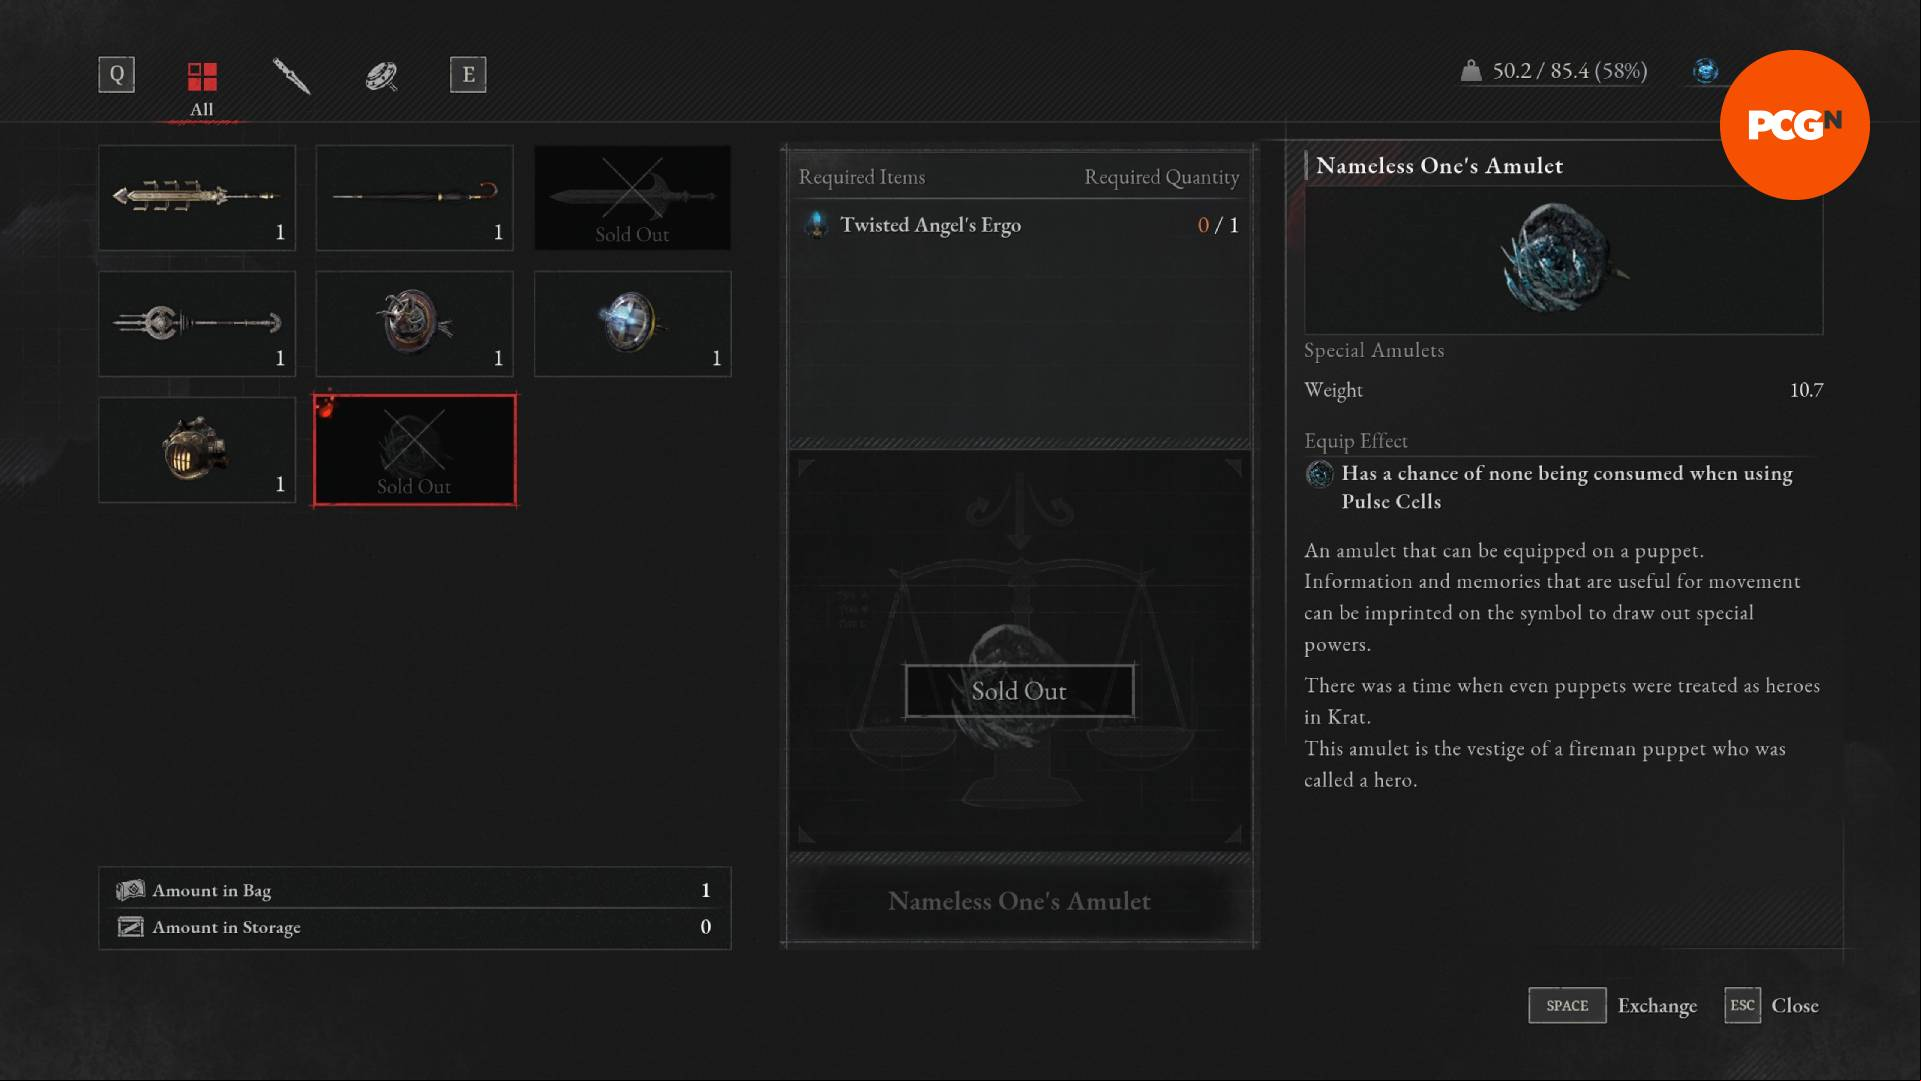
Task: Select the trident spear weapon item
Action: (x=197, y=323)
